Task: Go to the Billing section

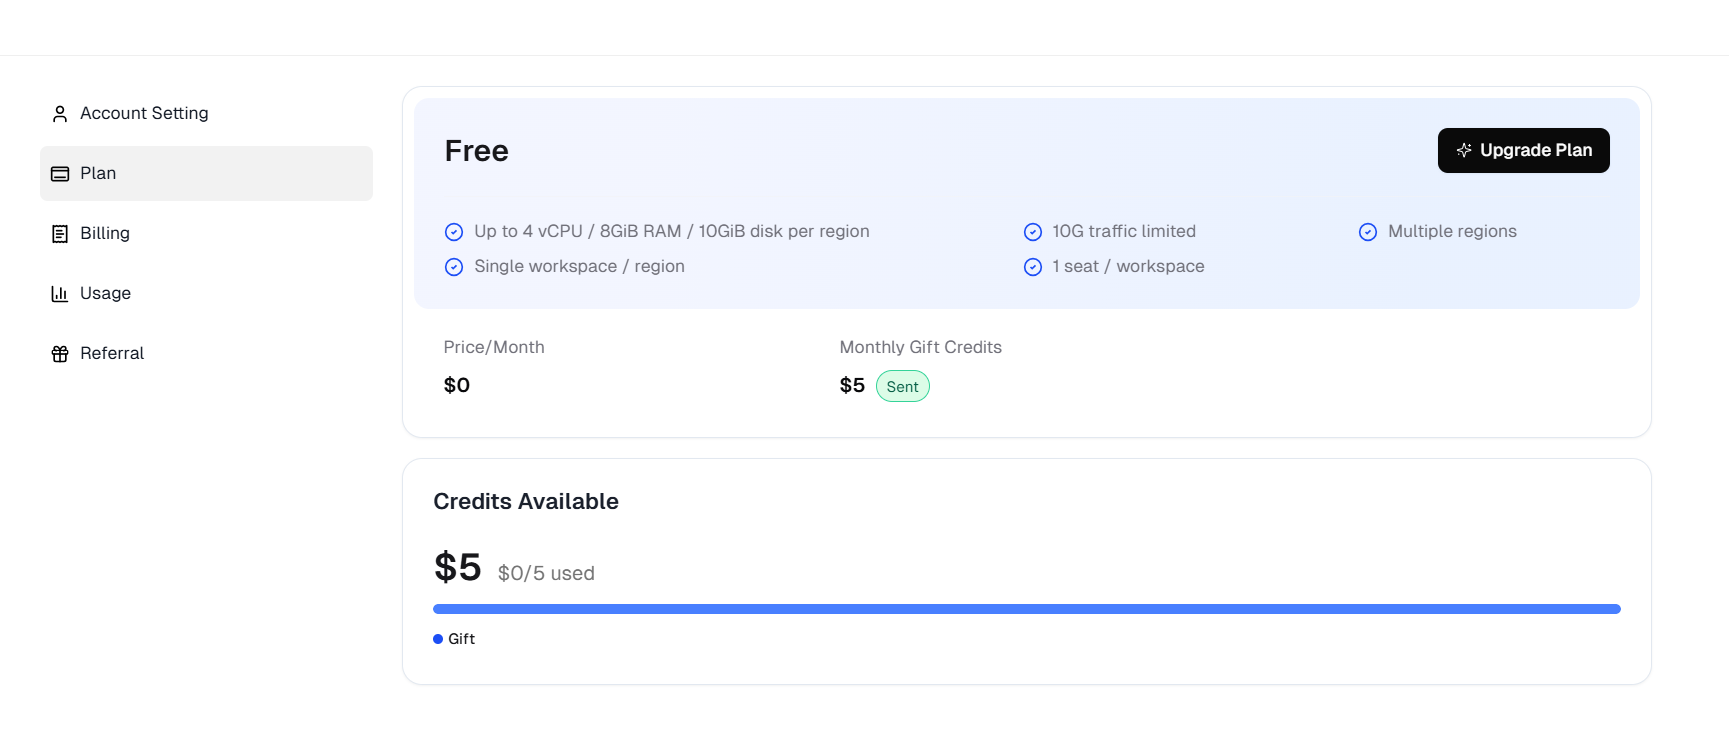Action: point(105,234)
